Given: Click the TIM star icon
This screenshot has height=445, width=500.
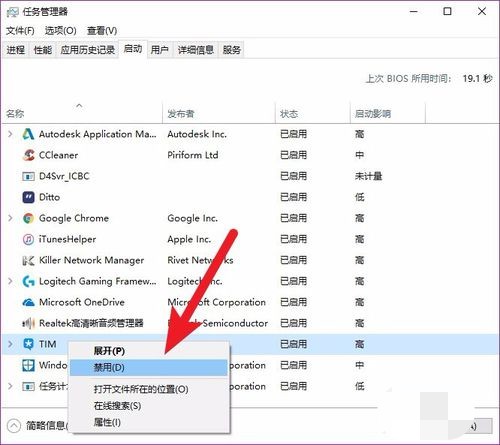Looking at the screenshot, I should coord(28,344).
